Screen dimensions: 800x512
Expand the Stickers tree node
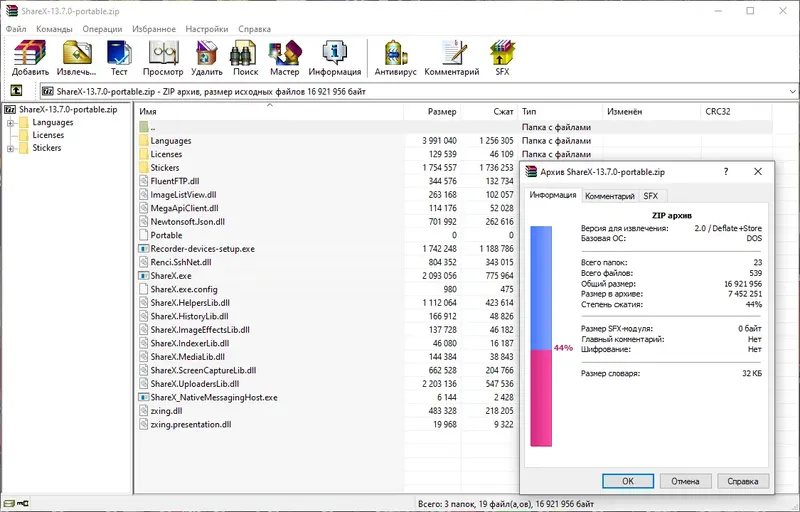click(10, 148)
